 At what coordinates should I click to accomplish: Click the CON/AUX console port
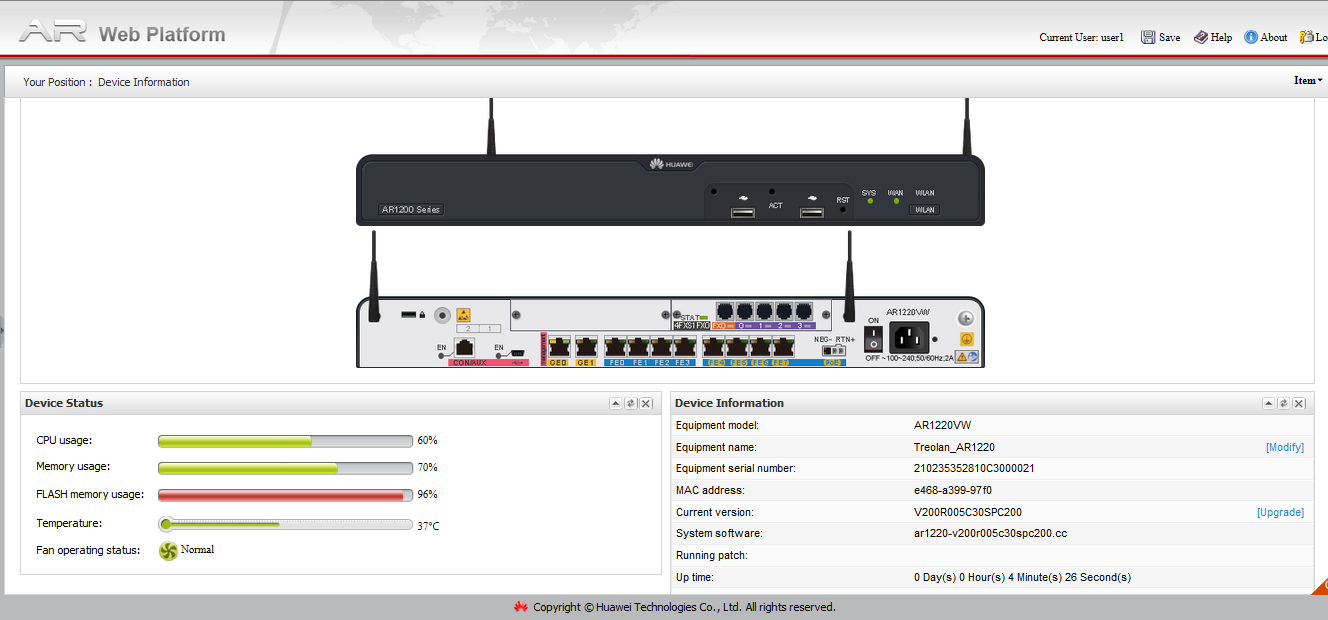coord(465,347)
